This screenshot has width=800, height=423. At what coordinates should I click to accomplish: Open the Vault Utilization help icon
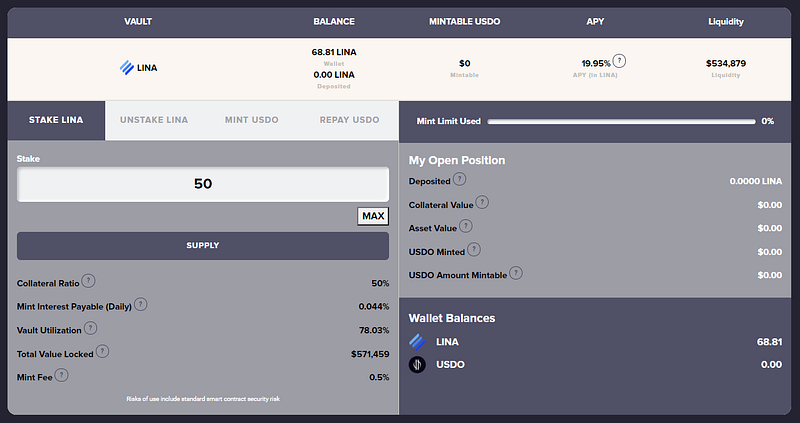(x=90, y=328)
